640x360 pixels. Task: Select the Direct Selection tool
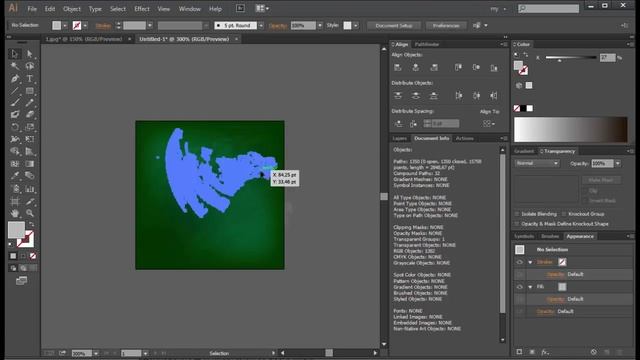pos(30,54)
